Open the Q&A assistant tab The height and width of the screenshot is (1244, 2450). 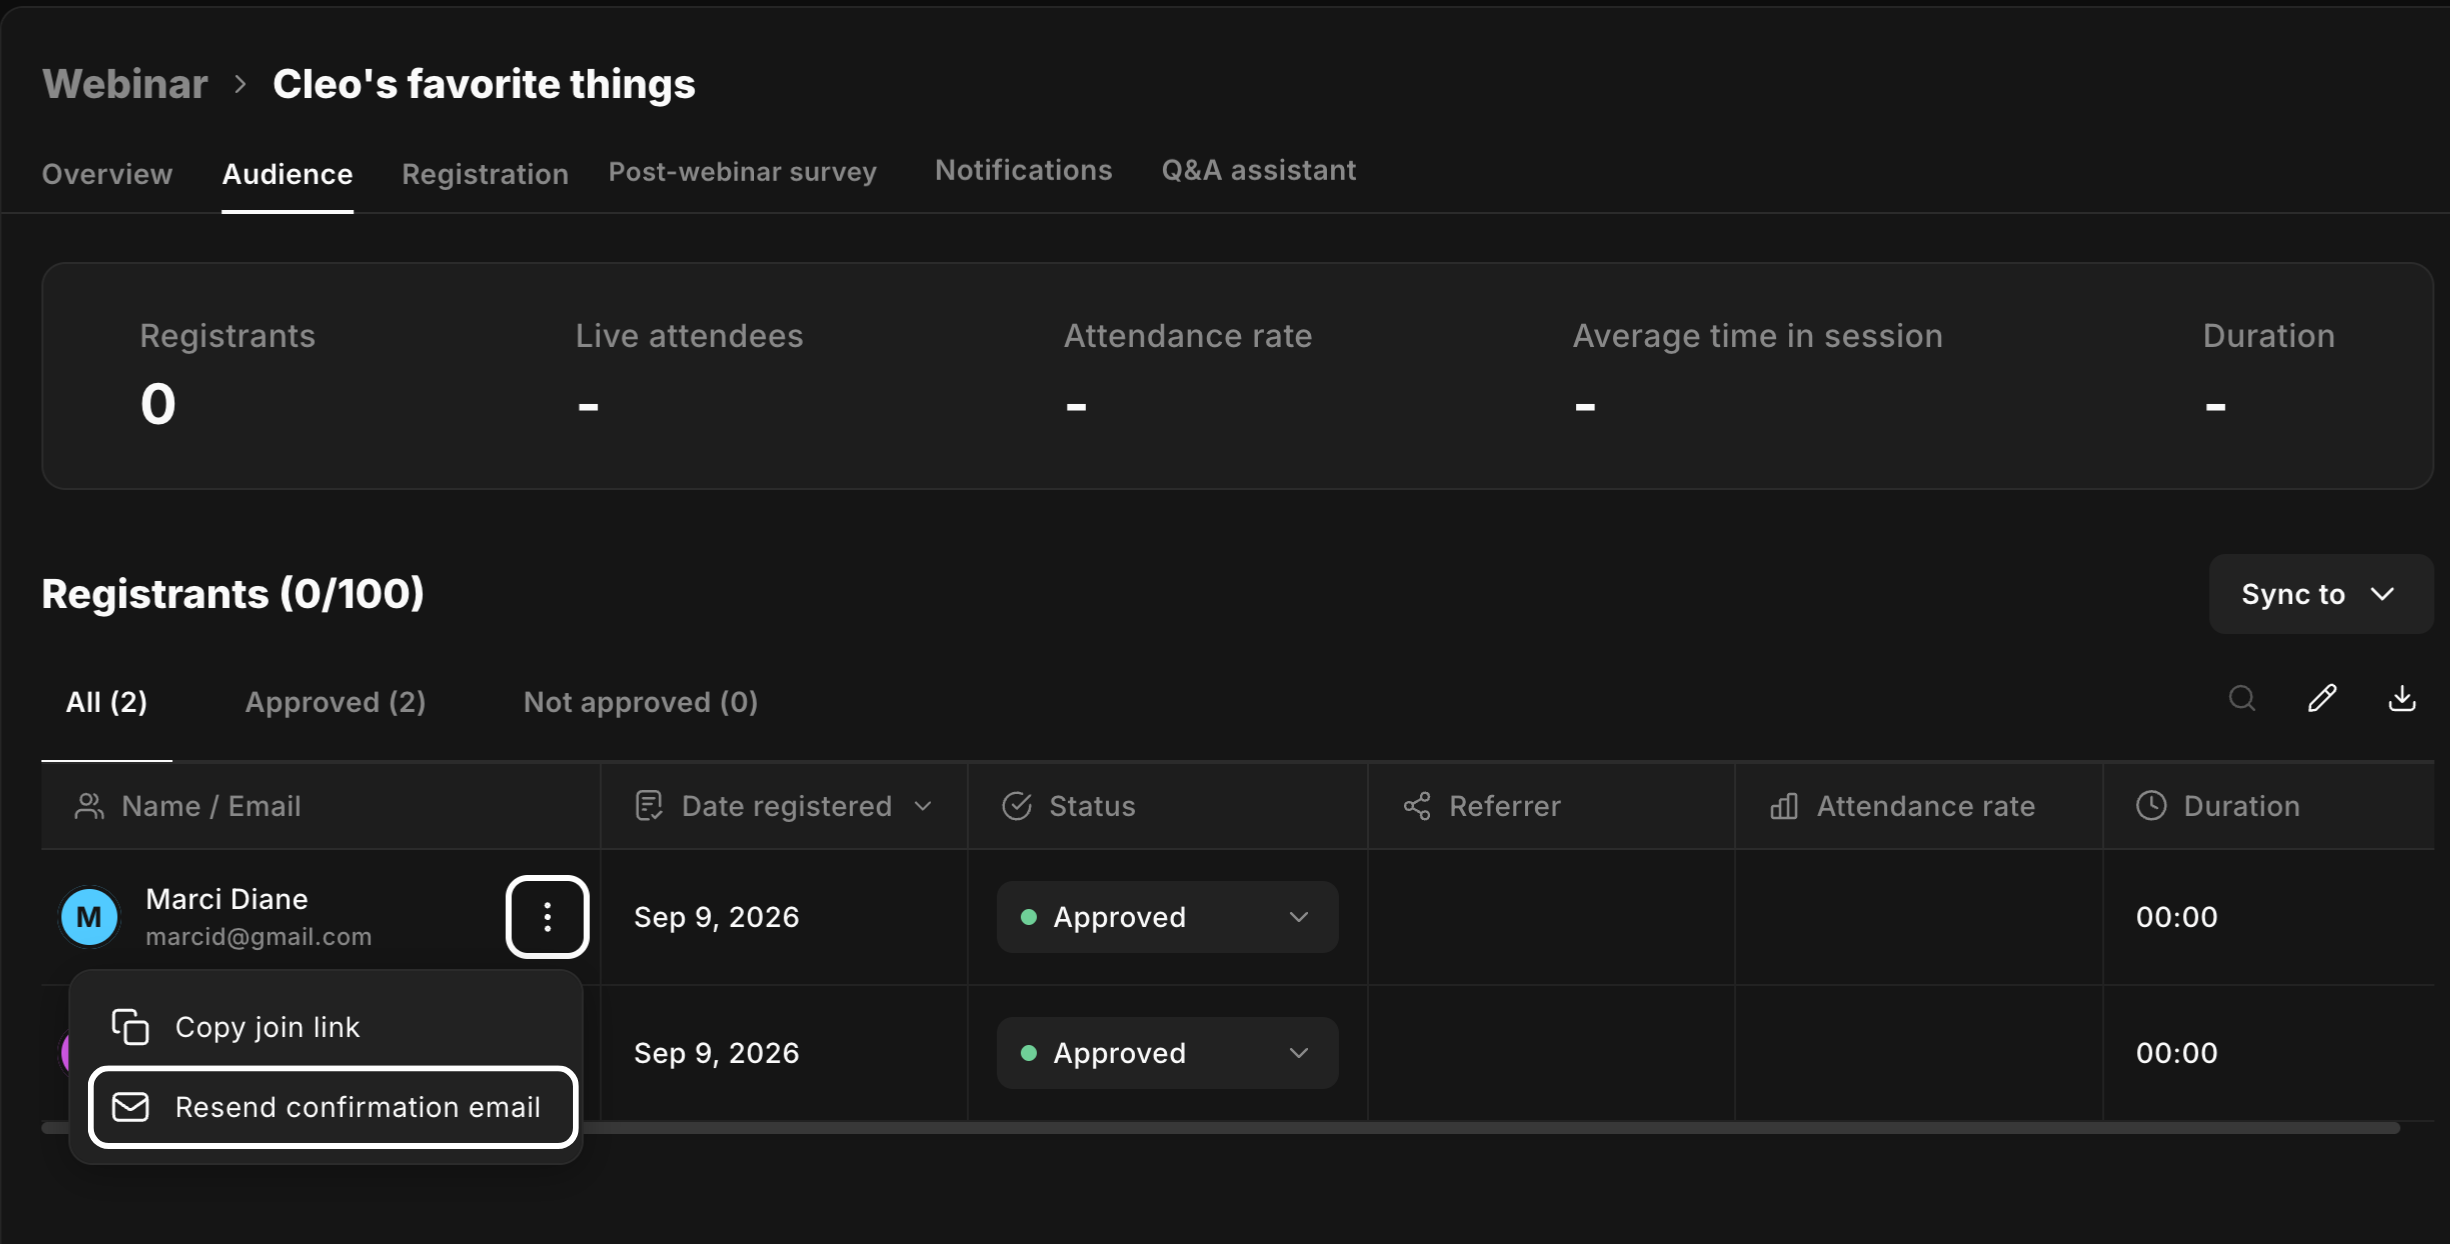click(1258, 170)
